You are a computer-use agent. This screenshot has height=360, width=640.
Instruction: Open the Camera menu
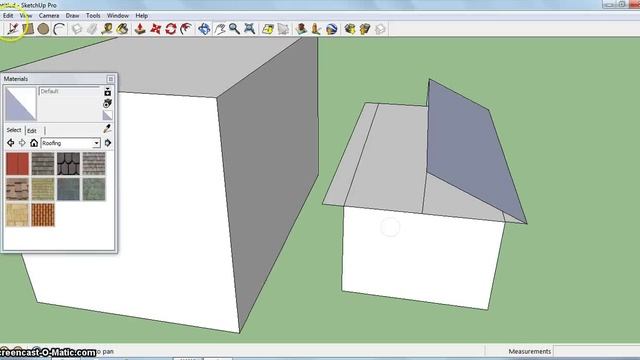click(49, 16)
